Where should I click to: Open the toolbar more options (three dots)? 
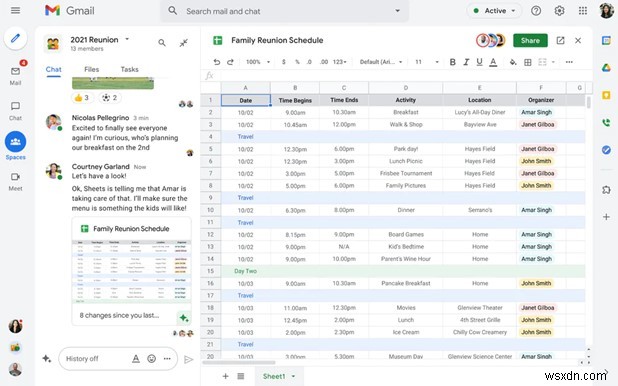point(569,62)
